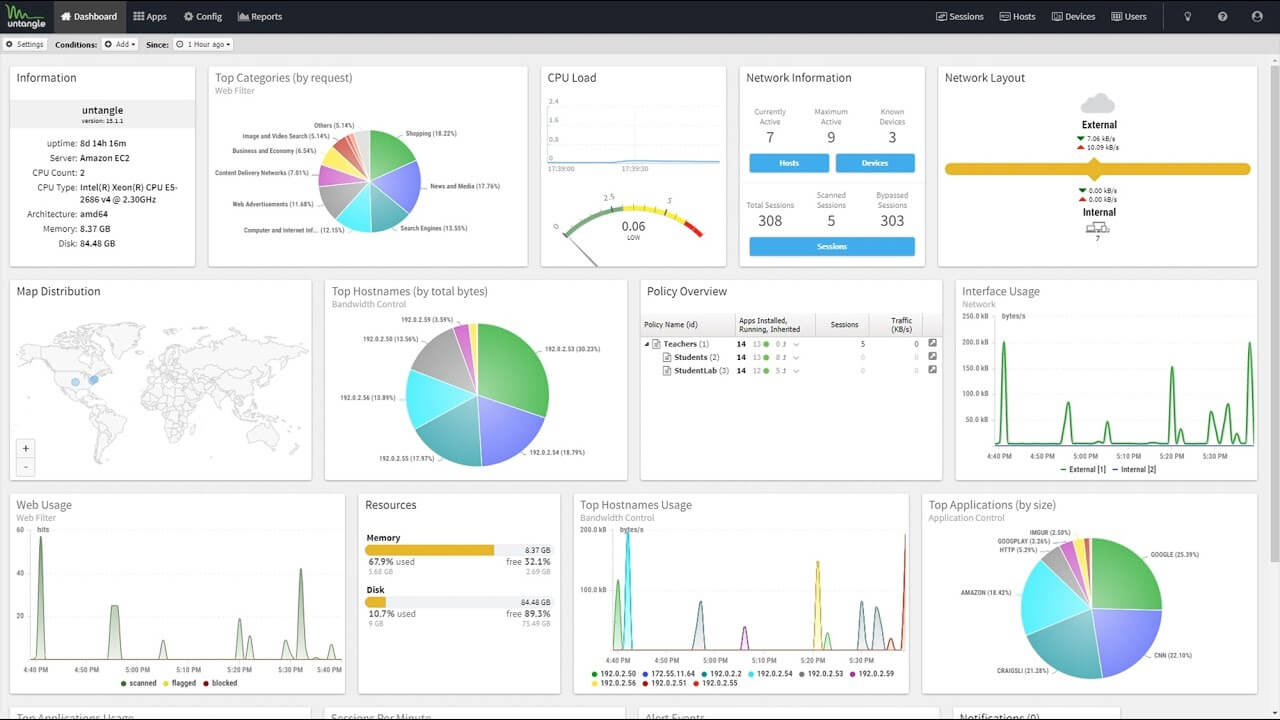The image size is (1280, 720).
Task: Select the StudentLab (3) policy row
Action: [x=791, y=370]
